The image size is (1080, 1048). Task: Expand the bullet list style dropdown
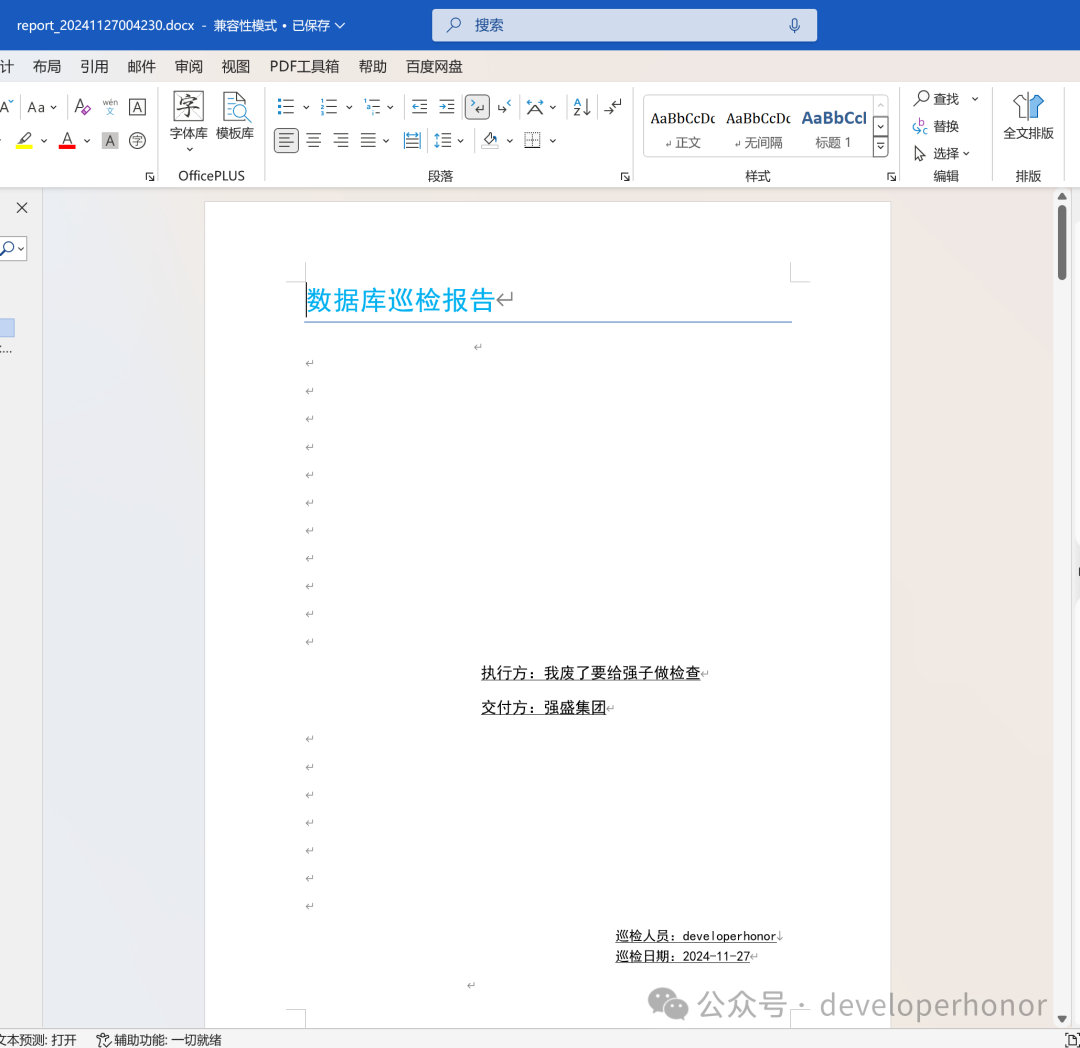(x=306, y=107)
